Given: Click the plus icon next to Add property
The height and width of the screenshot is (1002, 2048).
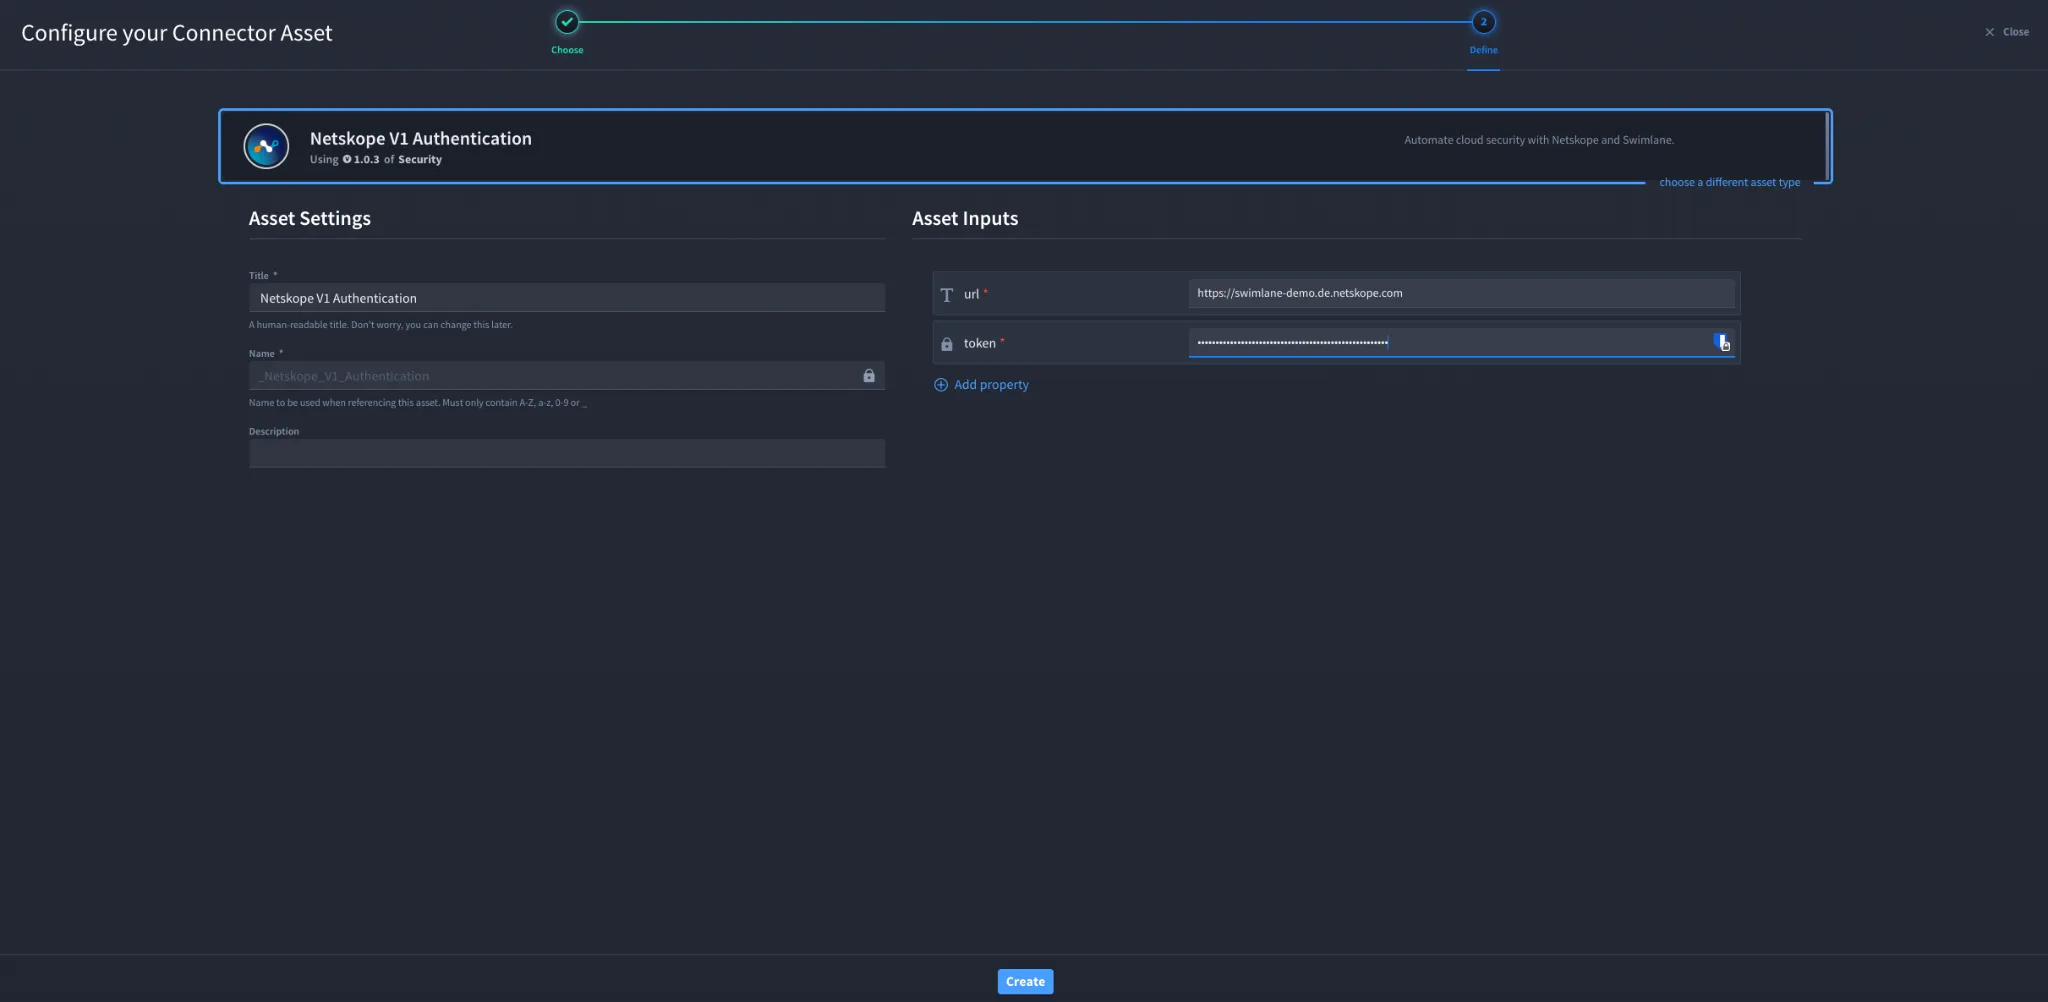Looking at the screenshot, I should pyautogui.click(x=941, y=385).
